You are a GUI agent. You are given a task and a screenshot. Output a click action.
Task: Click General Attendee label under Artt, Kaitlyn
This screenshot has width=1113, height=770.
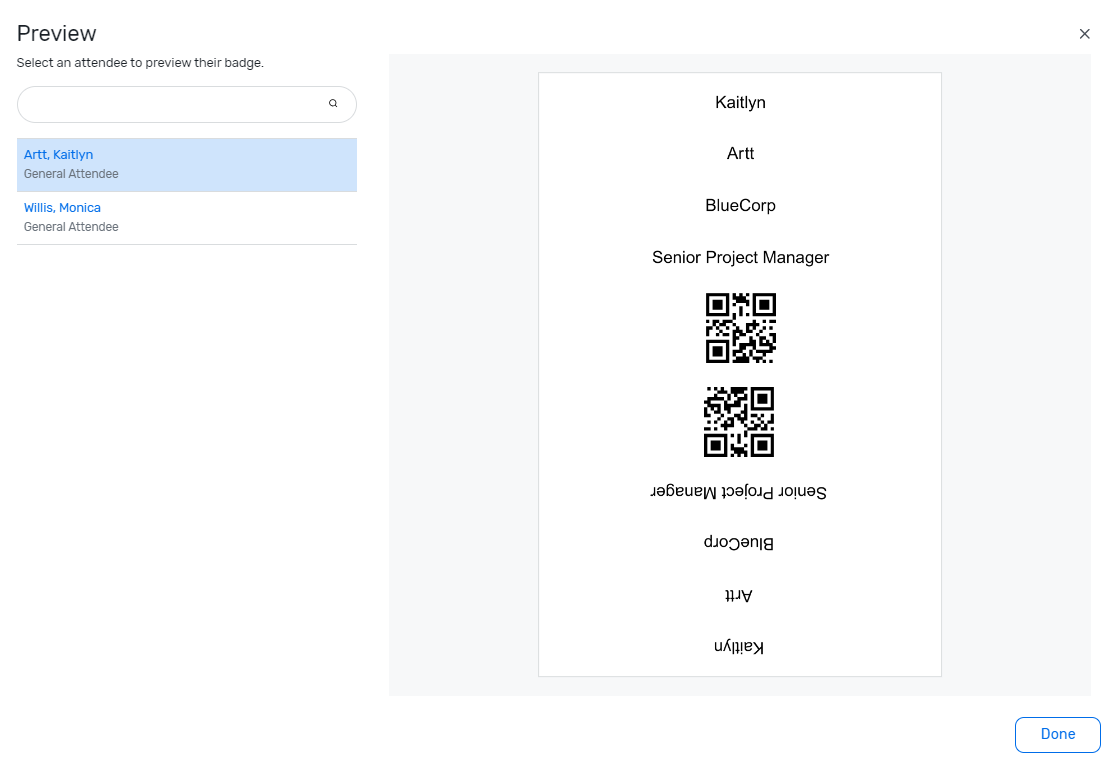(x=71, y=174)
